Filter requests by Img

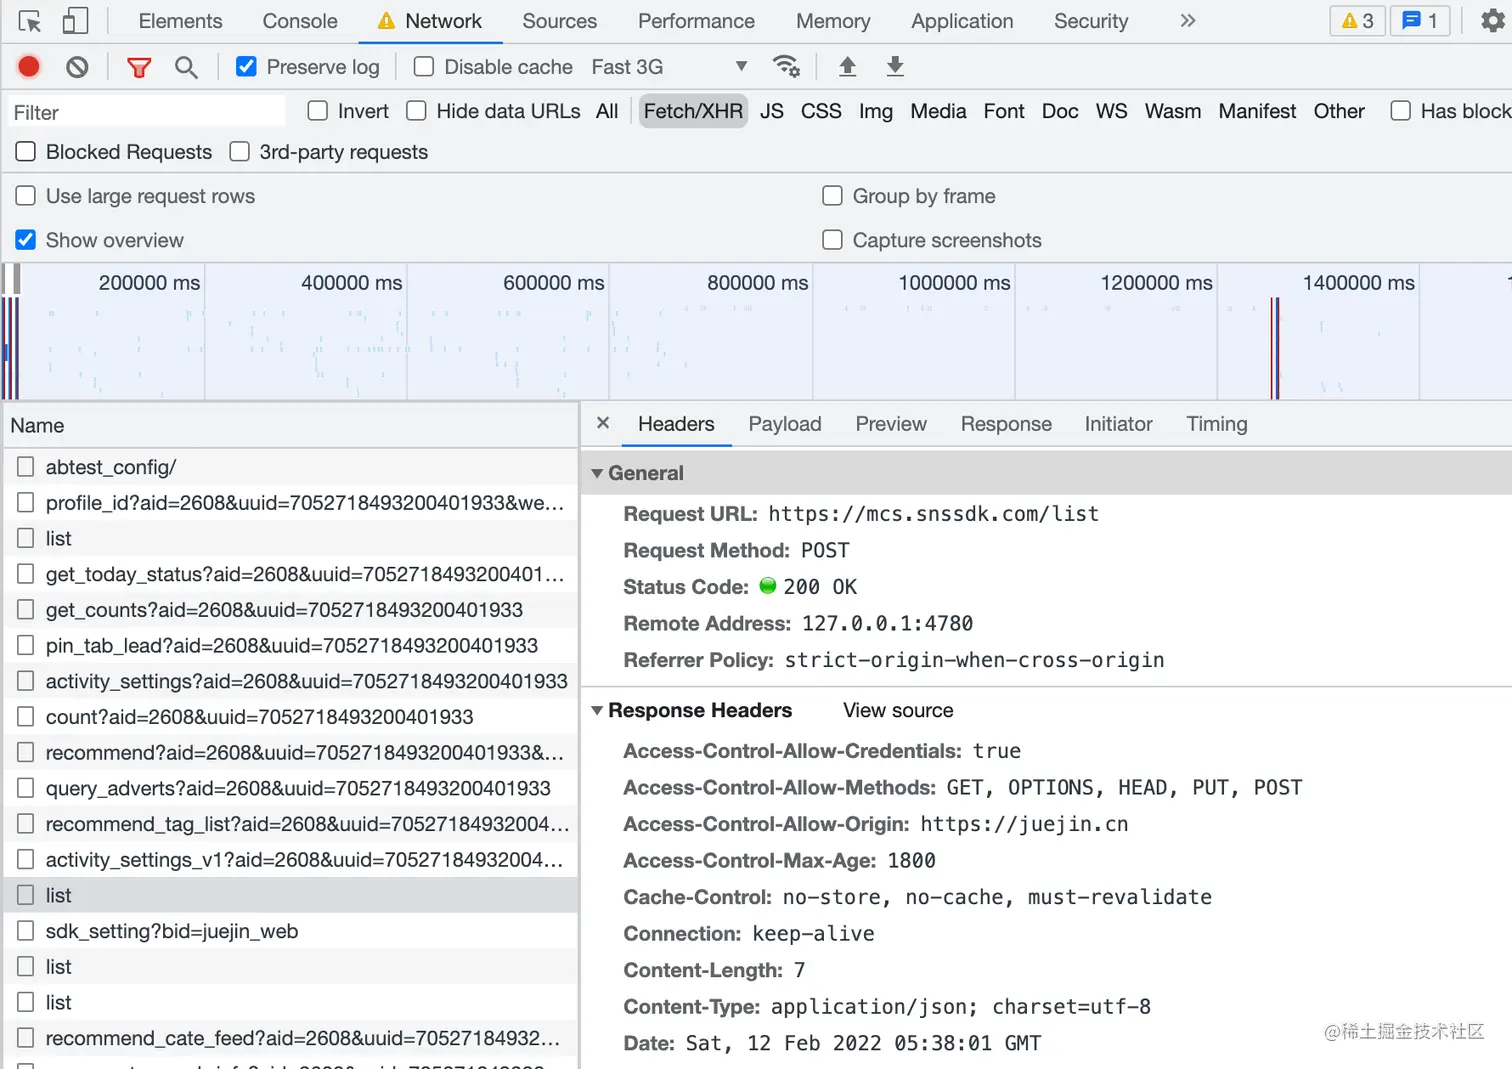(875, 111)
